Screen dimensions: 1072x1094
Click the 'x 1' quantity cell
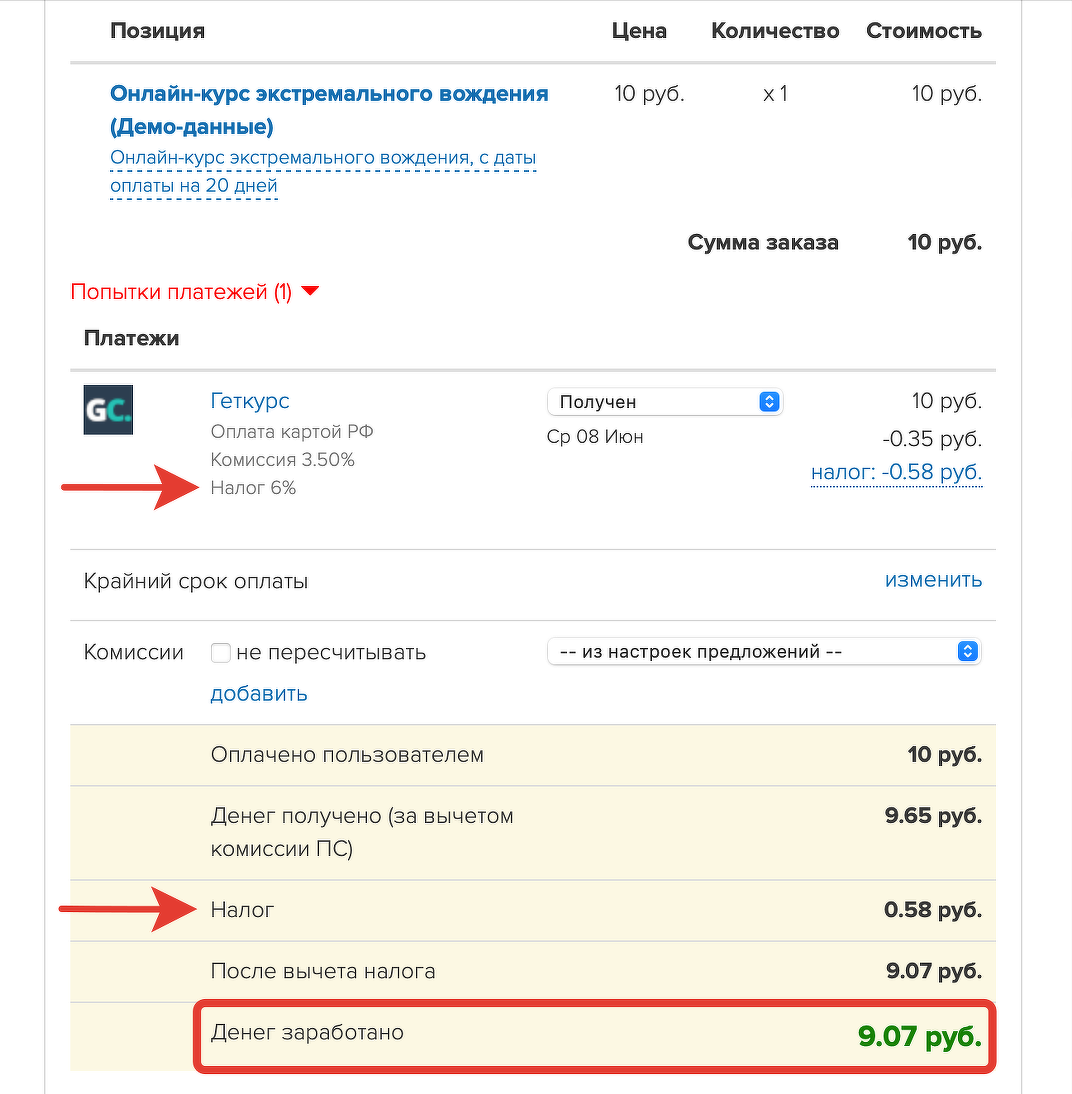(x=775, y=93)
